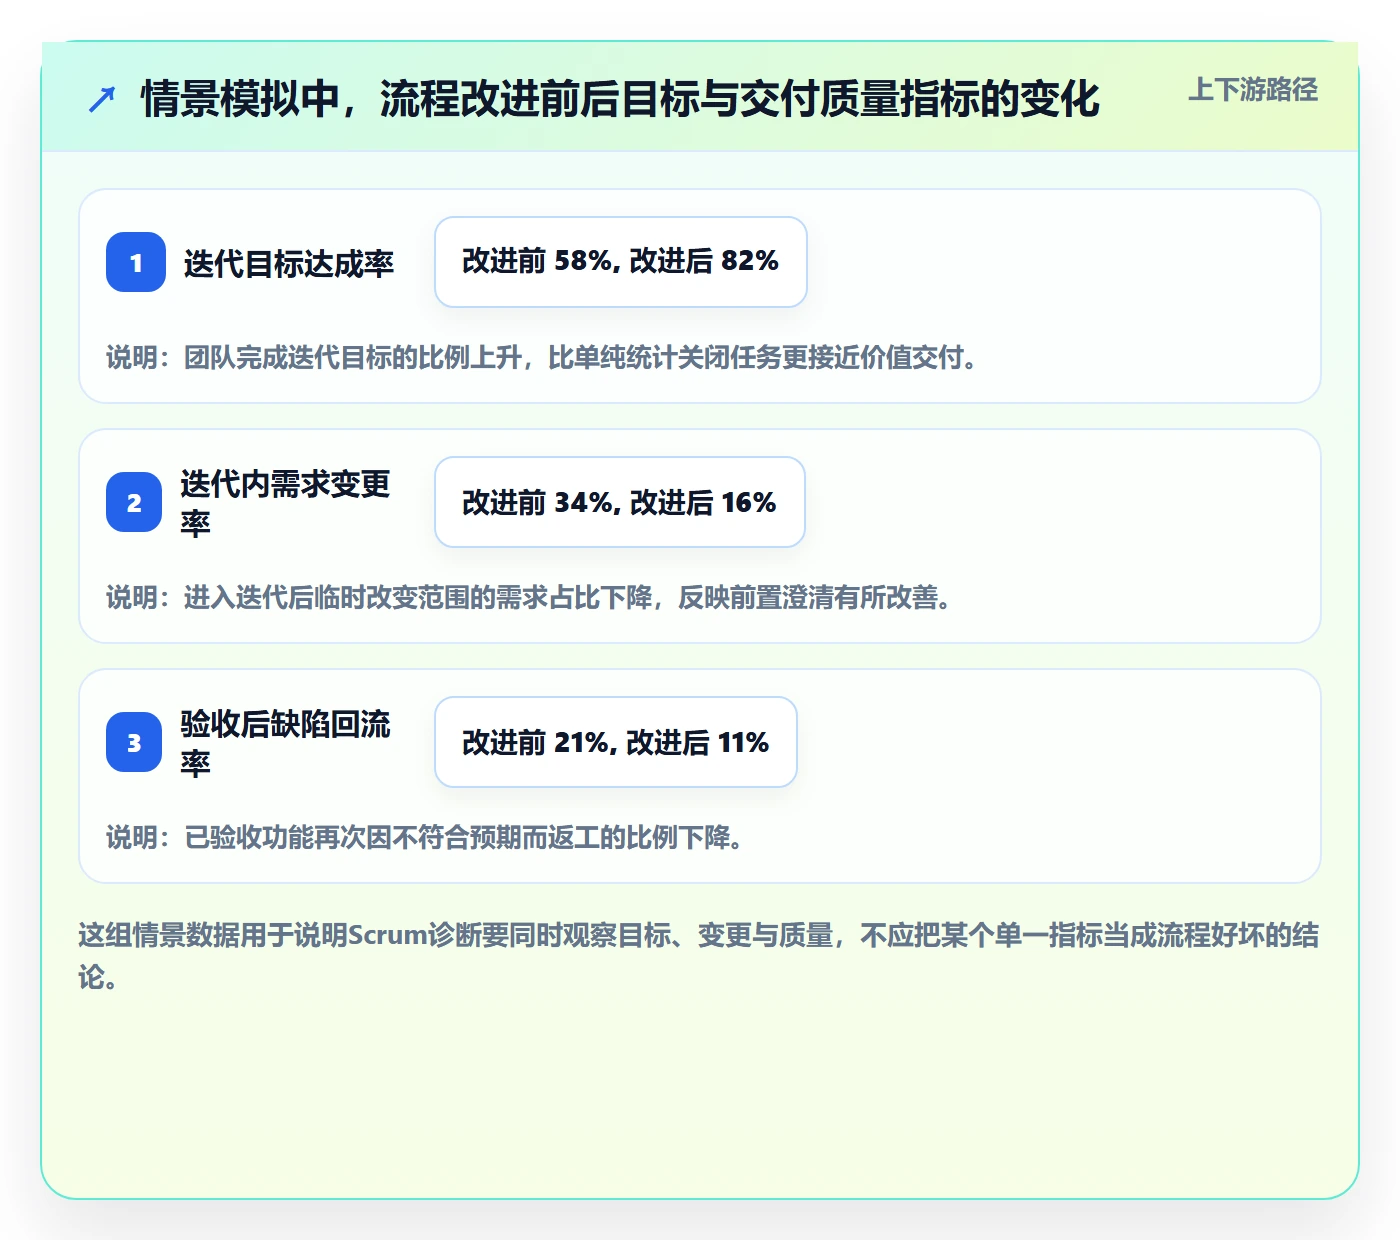Click the note starting 说明：进入迭代后临时改变范围

coord(529,597)
